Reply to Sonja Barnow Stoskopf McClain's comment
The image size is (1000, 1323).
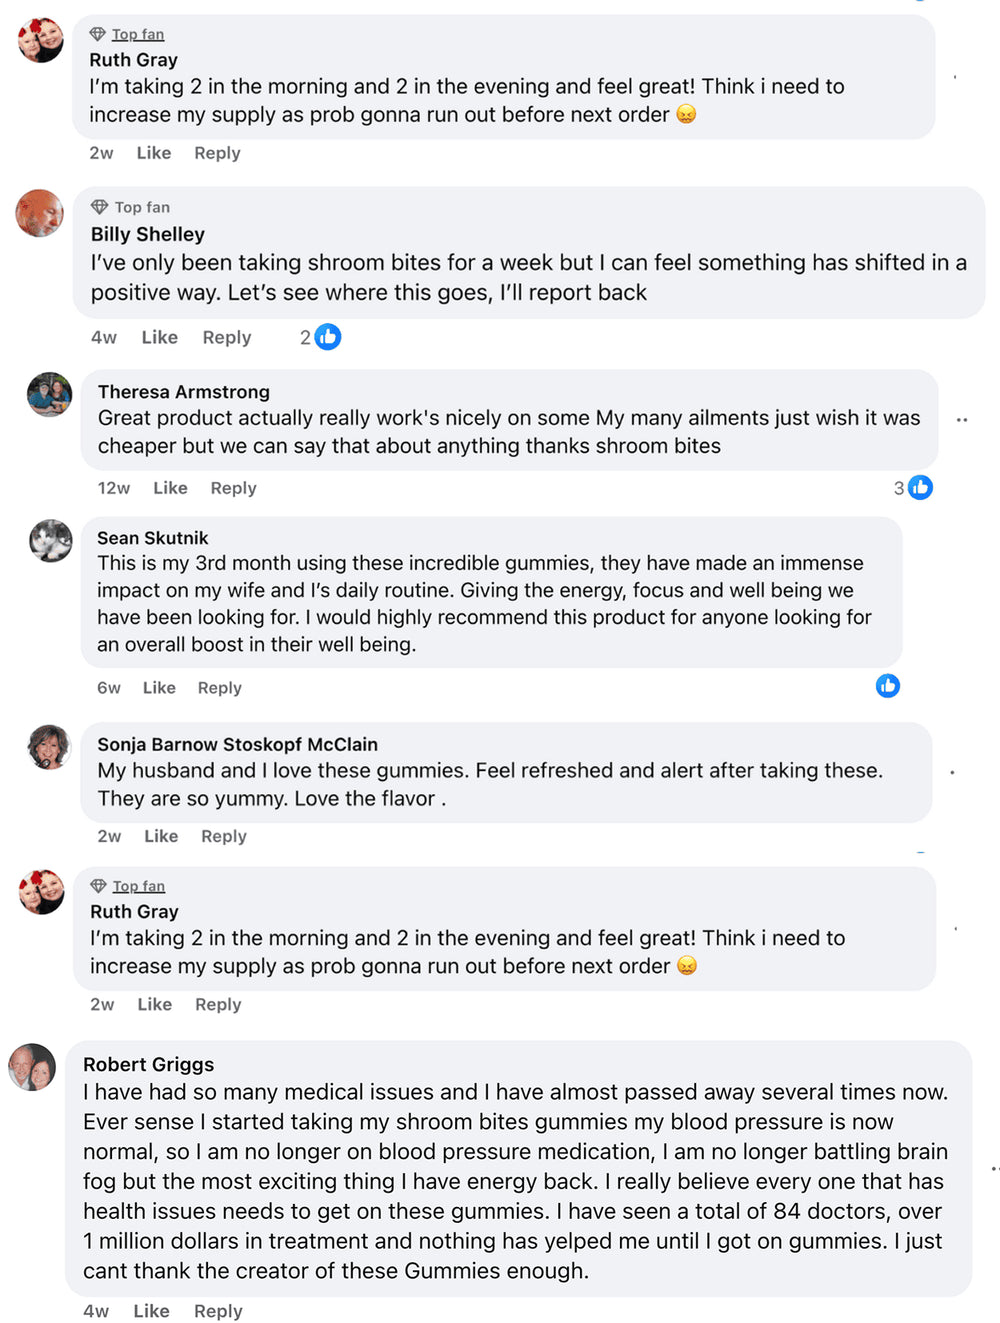(x=223, y=836)
